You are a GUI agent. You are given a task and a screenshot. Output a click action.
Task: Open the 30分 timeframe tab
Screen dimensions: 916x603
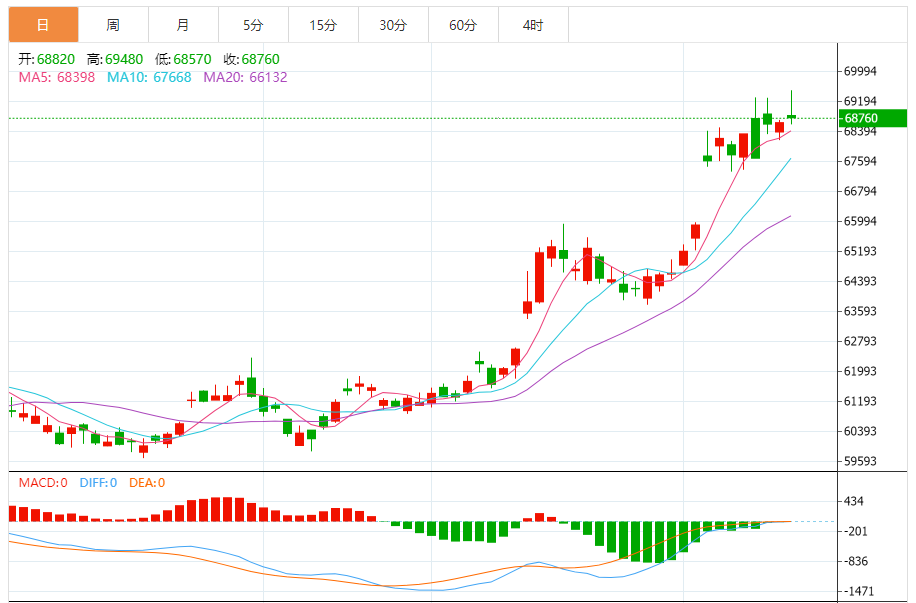(394, 25)
